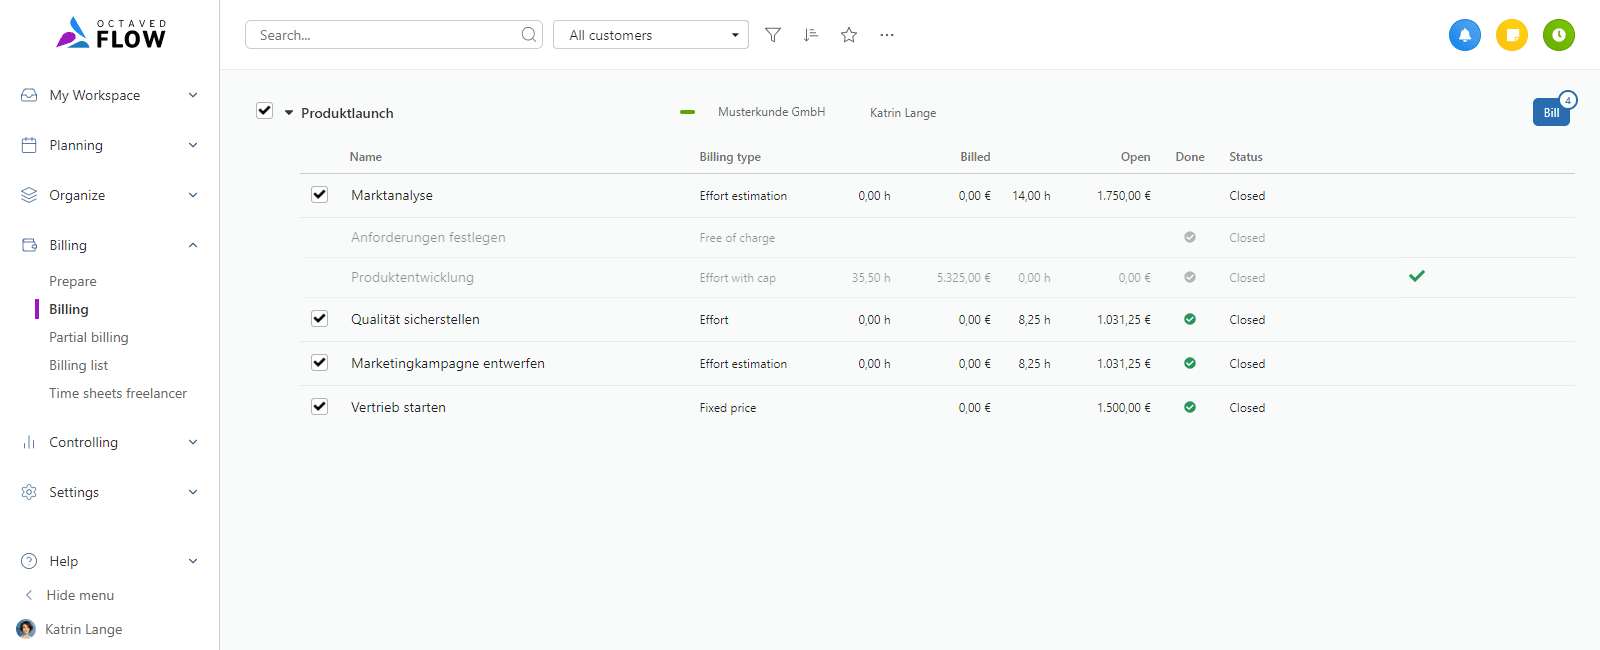Viewport: 1600px width, 650px height.
Task: Click the blue Bill button
Action: pos(1550,112)
